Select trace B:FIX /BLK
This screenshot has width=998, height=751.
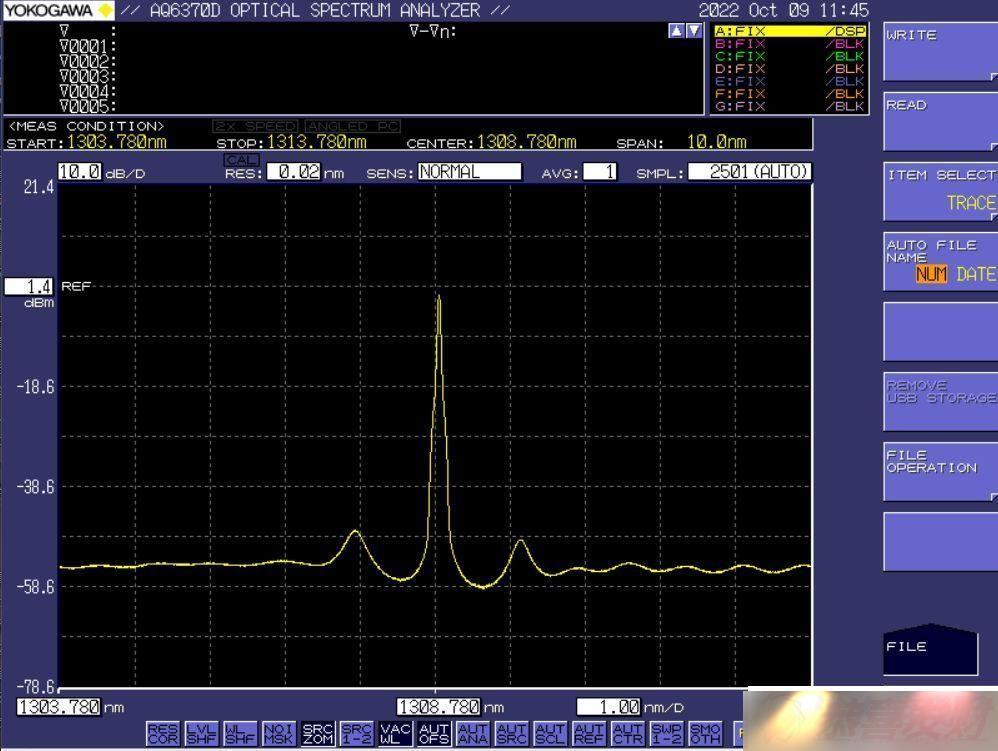790,44
